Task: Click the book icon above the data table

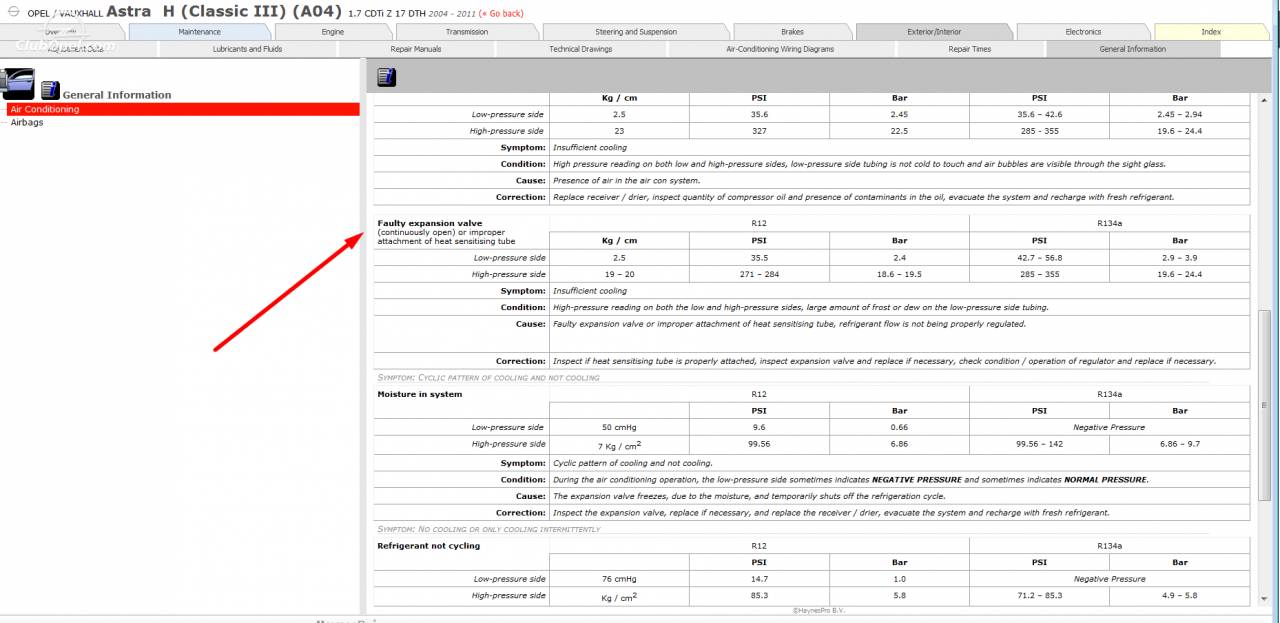Action: (388, 76)
